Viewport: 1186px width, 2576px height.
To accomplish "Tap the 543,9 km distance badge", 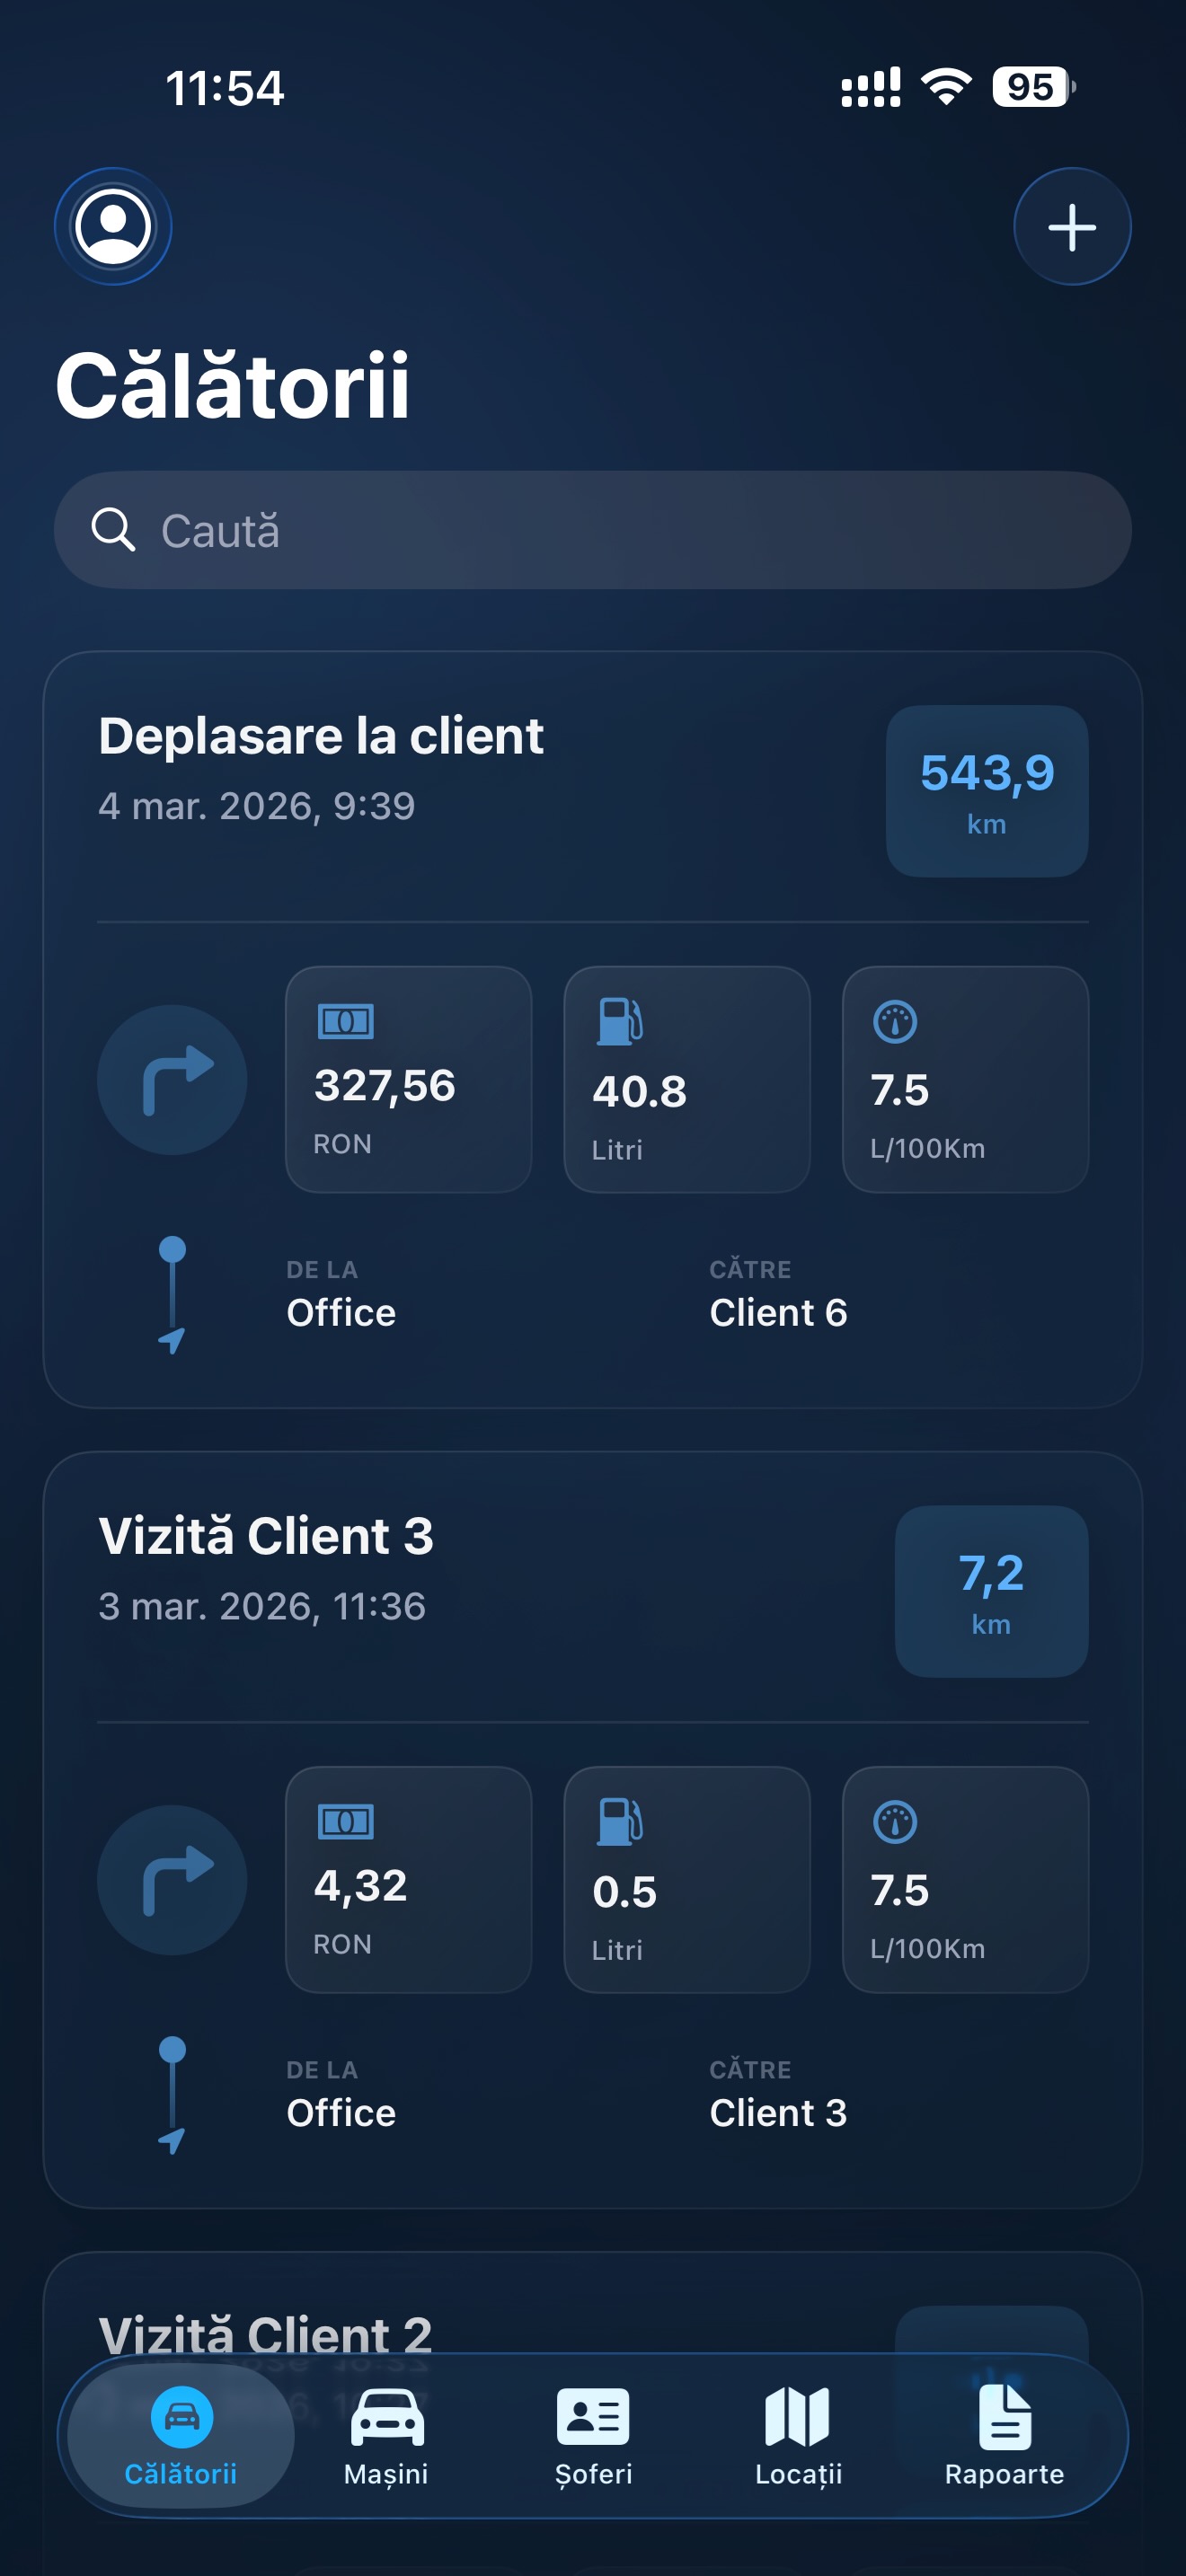I will coord(987,791).
